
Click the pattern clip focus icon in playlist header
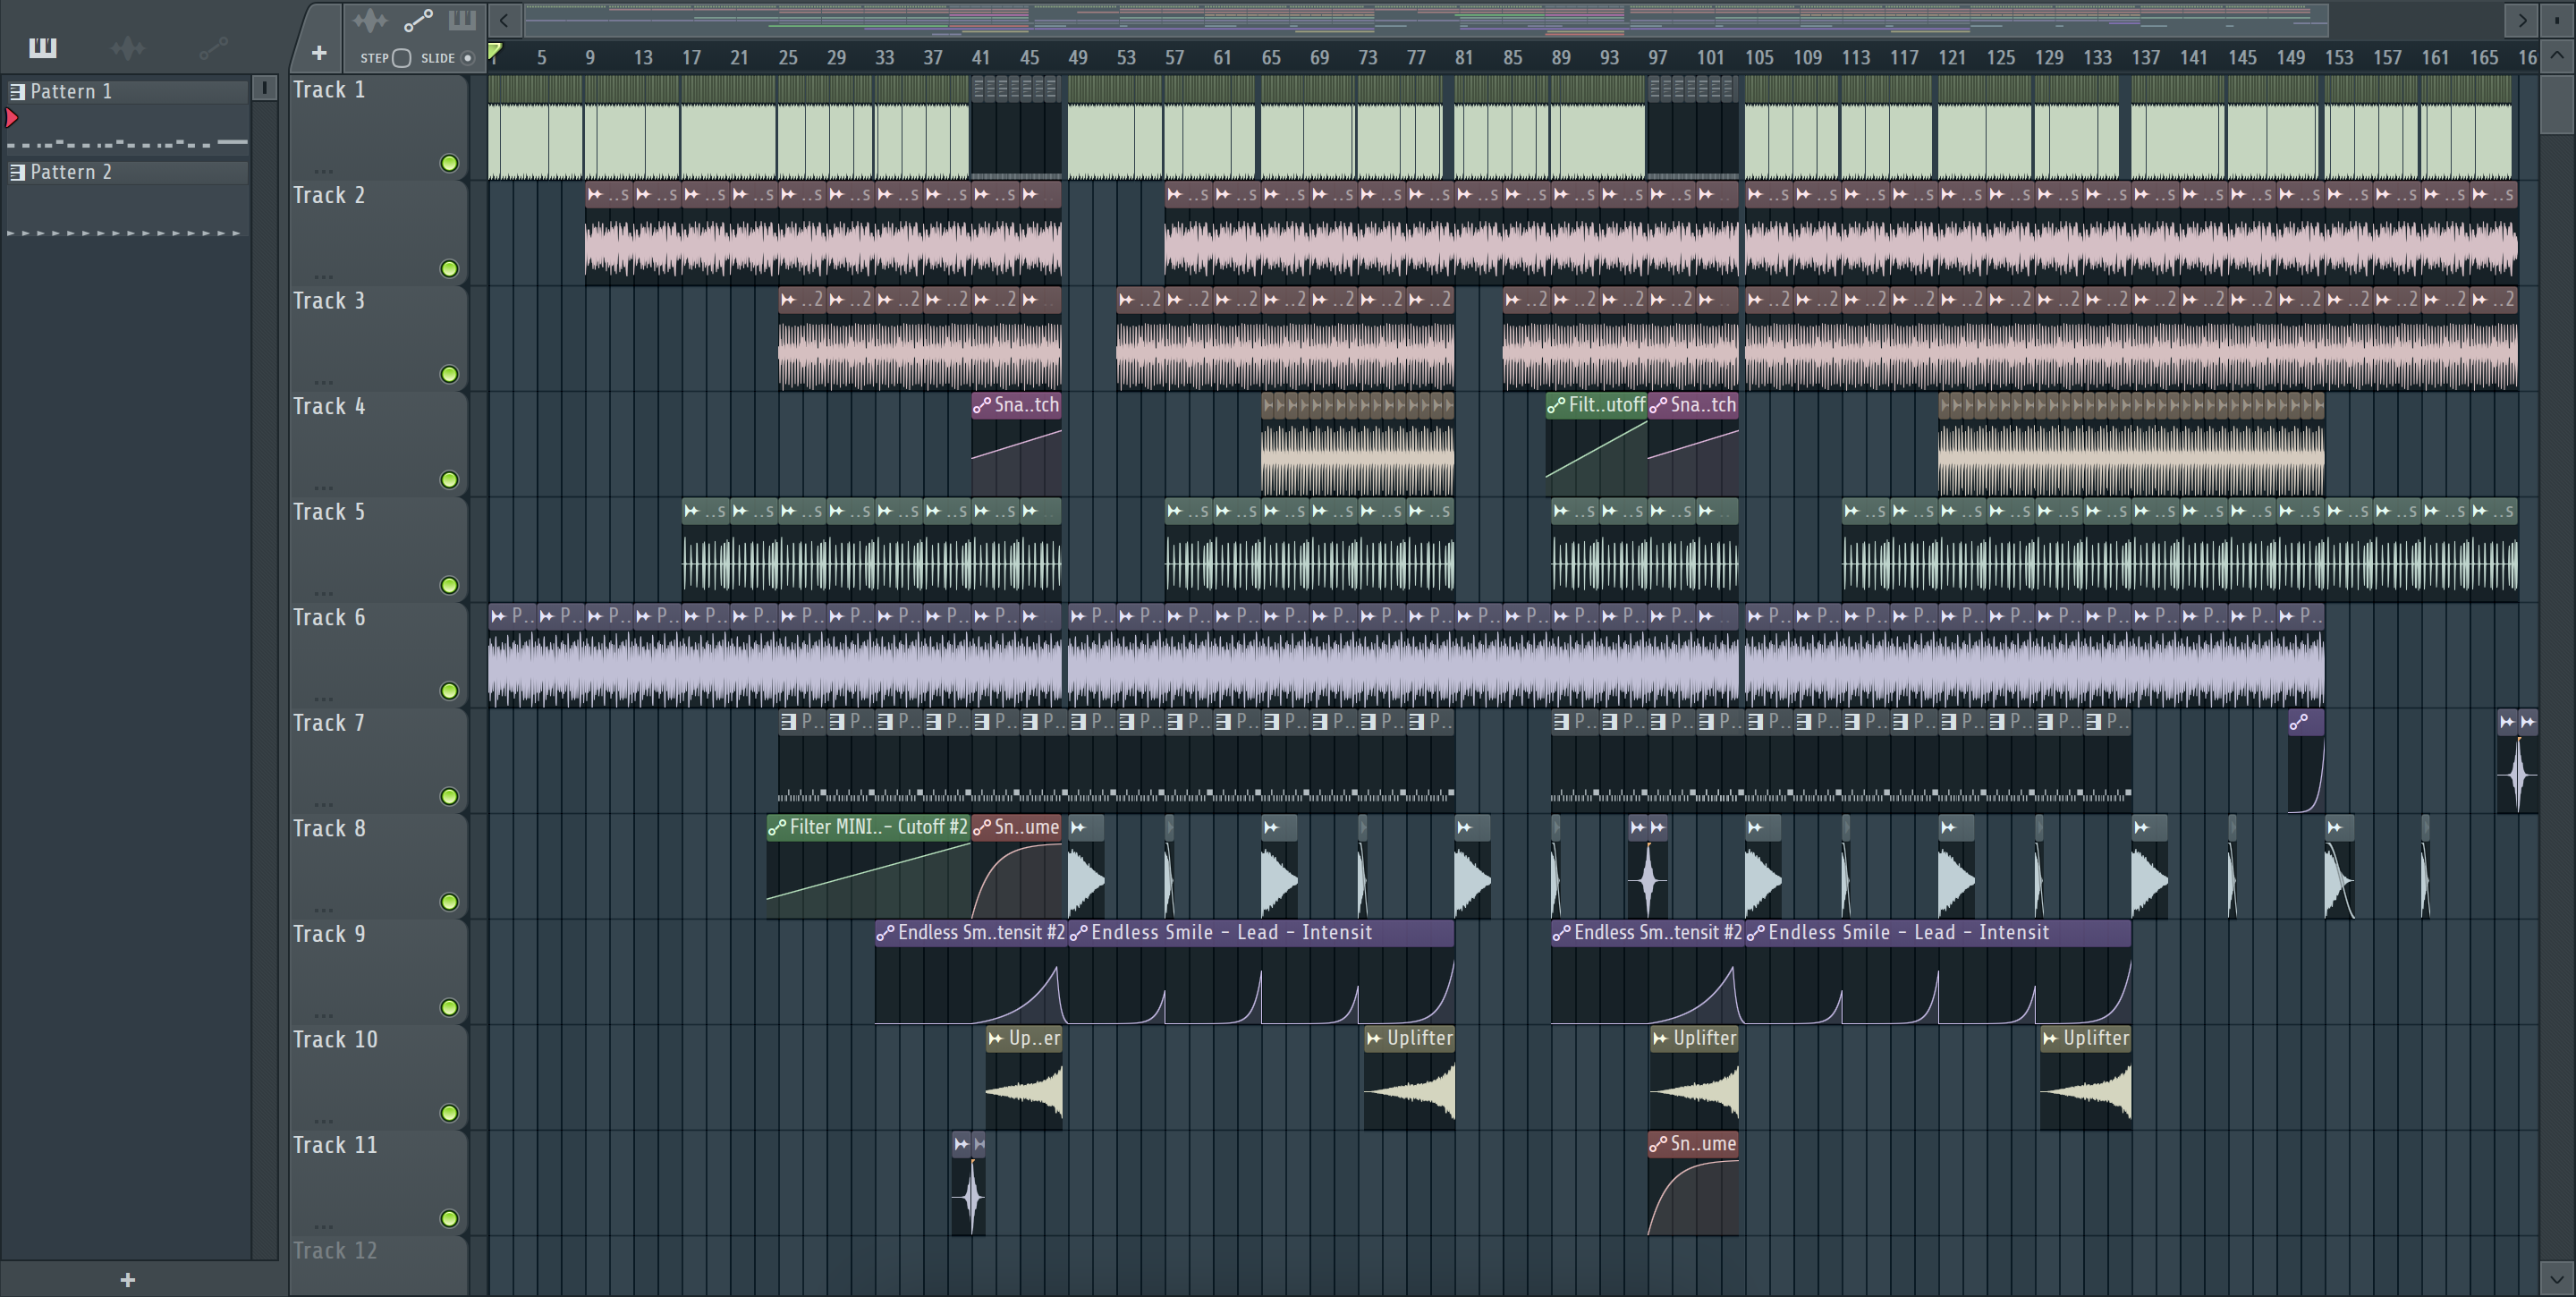coord(462,20)
